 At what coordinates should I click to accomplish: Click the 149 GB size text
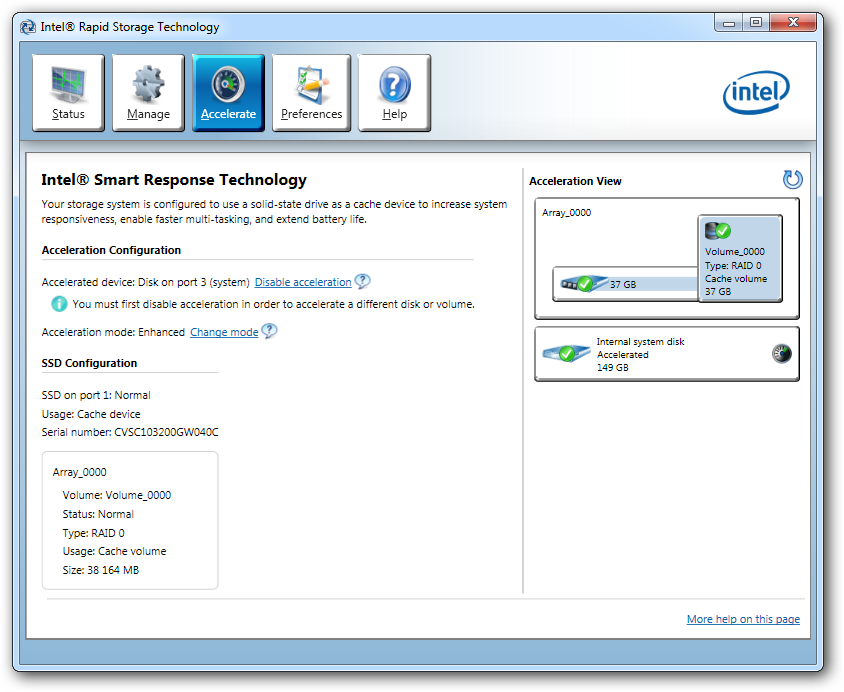[613, 368]
